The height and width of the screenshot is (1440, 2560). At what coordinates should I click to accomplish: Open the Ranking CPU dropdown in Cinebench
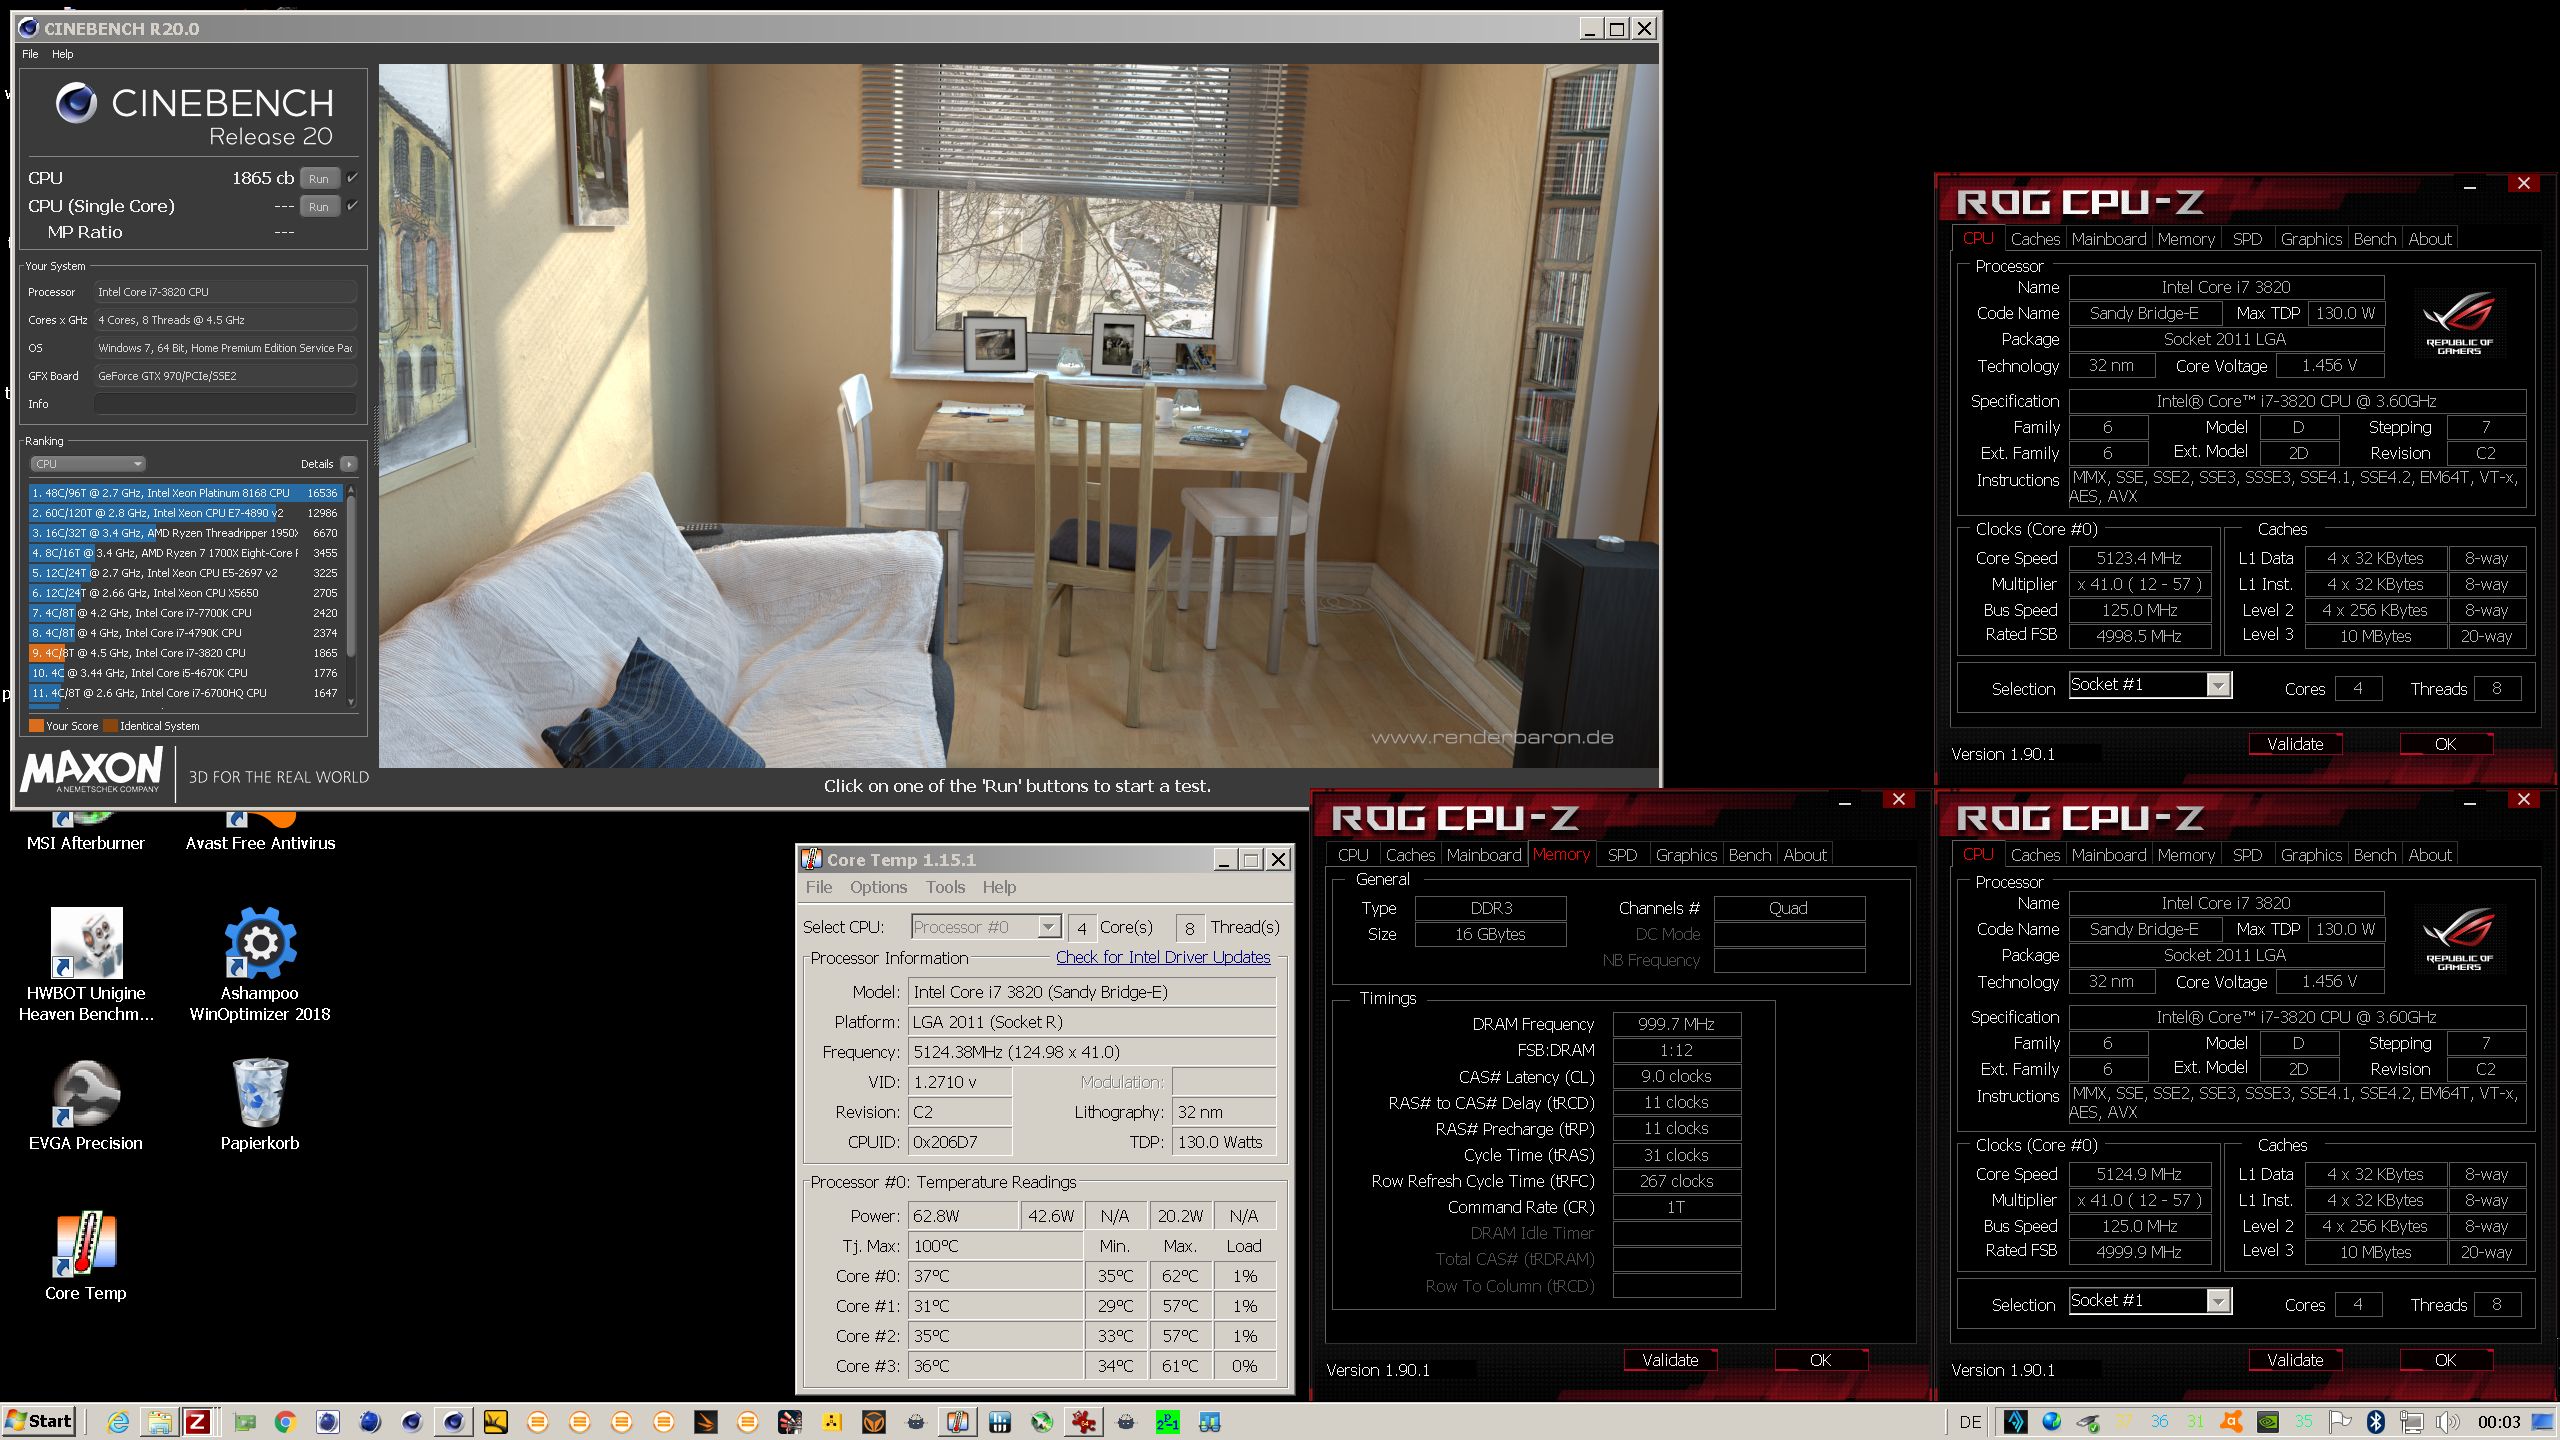coord(88,464)
